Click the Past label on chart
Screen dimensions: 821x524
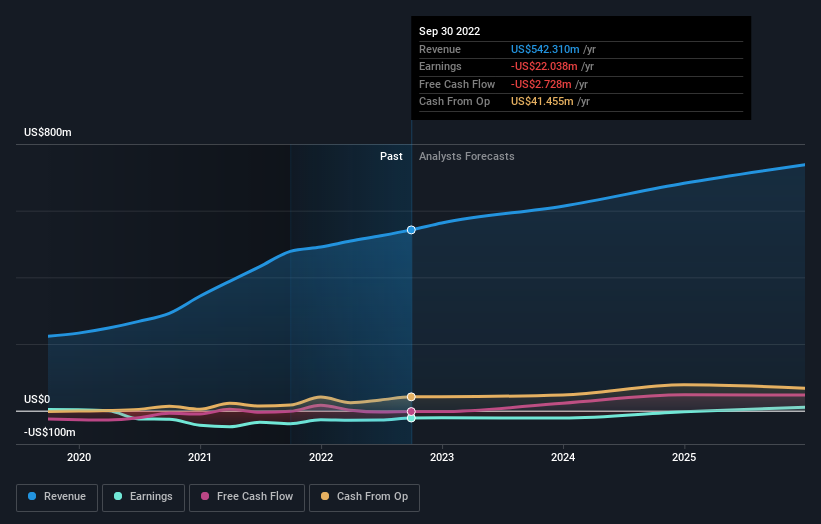click(391, 157)
